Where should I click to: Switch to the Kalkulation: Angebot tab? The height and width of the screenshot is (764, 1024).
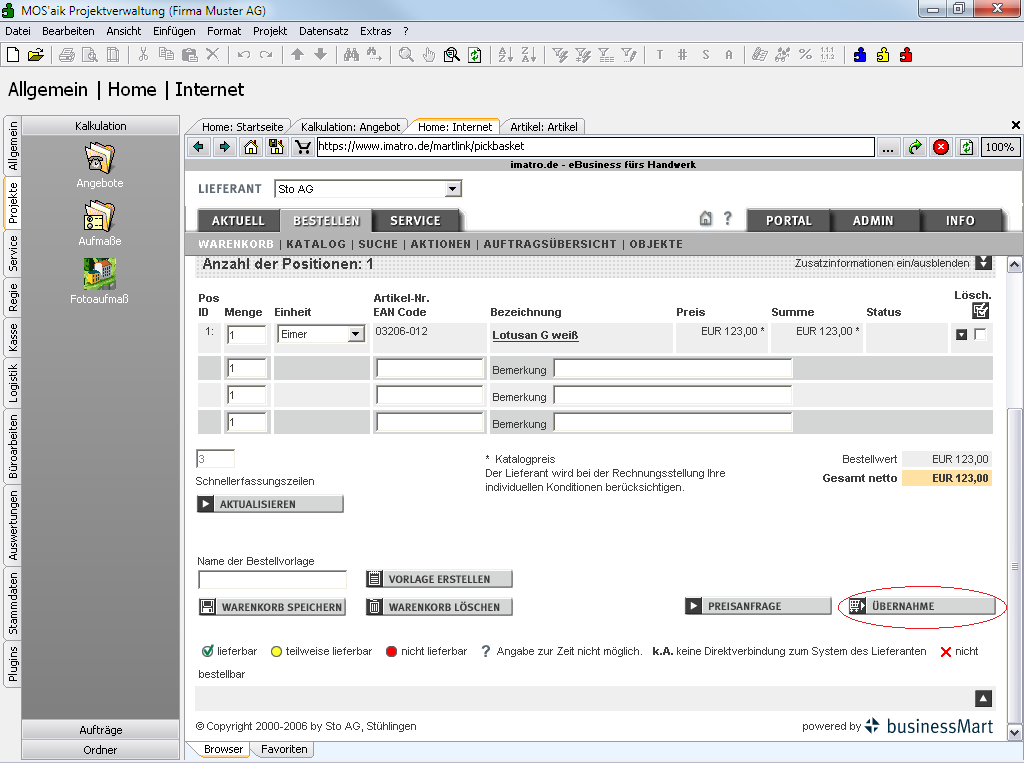click(351, 127)
